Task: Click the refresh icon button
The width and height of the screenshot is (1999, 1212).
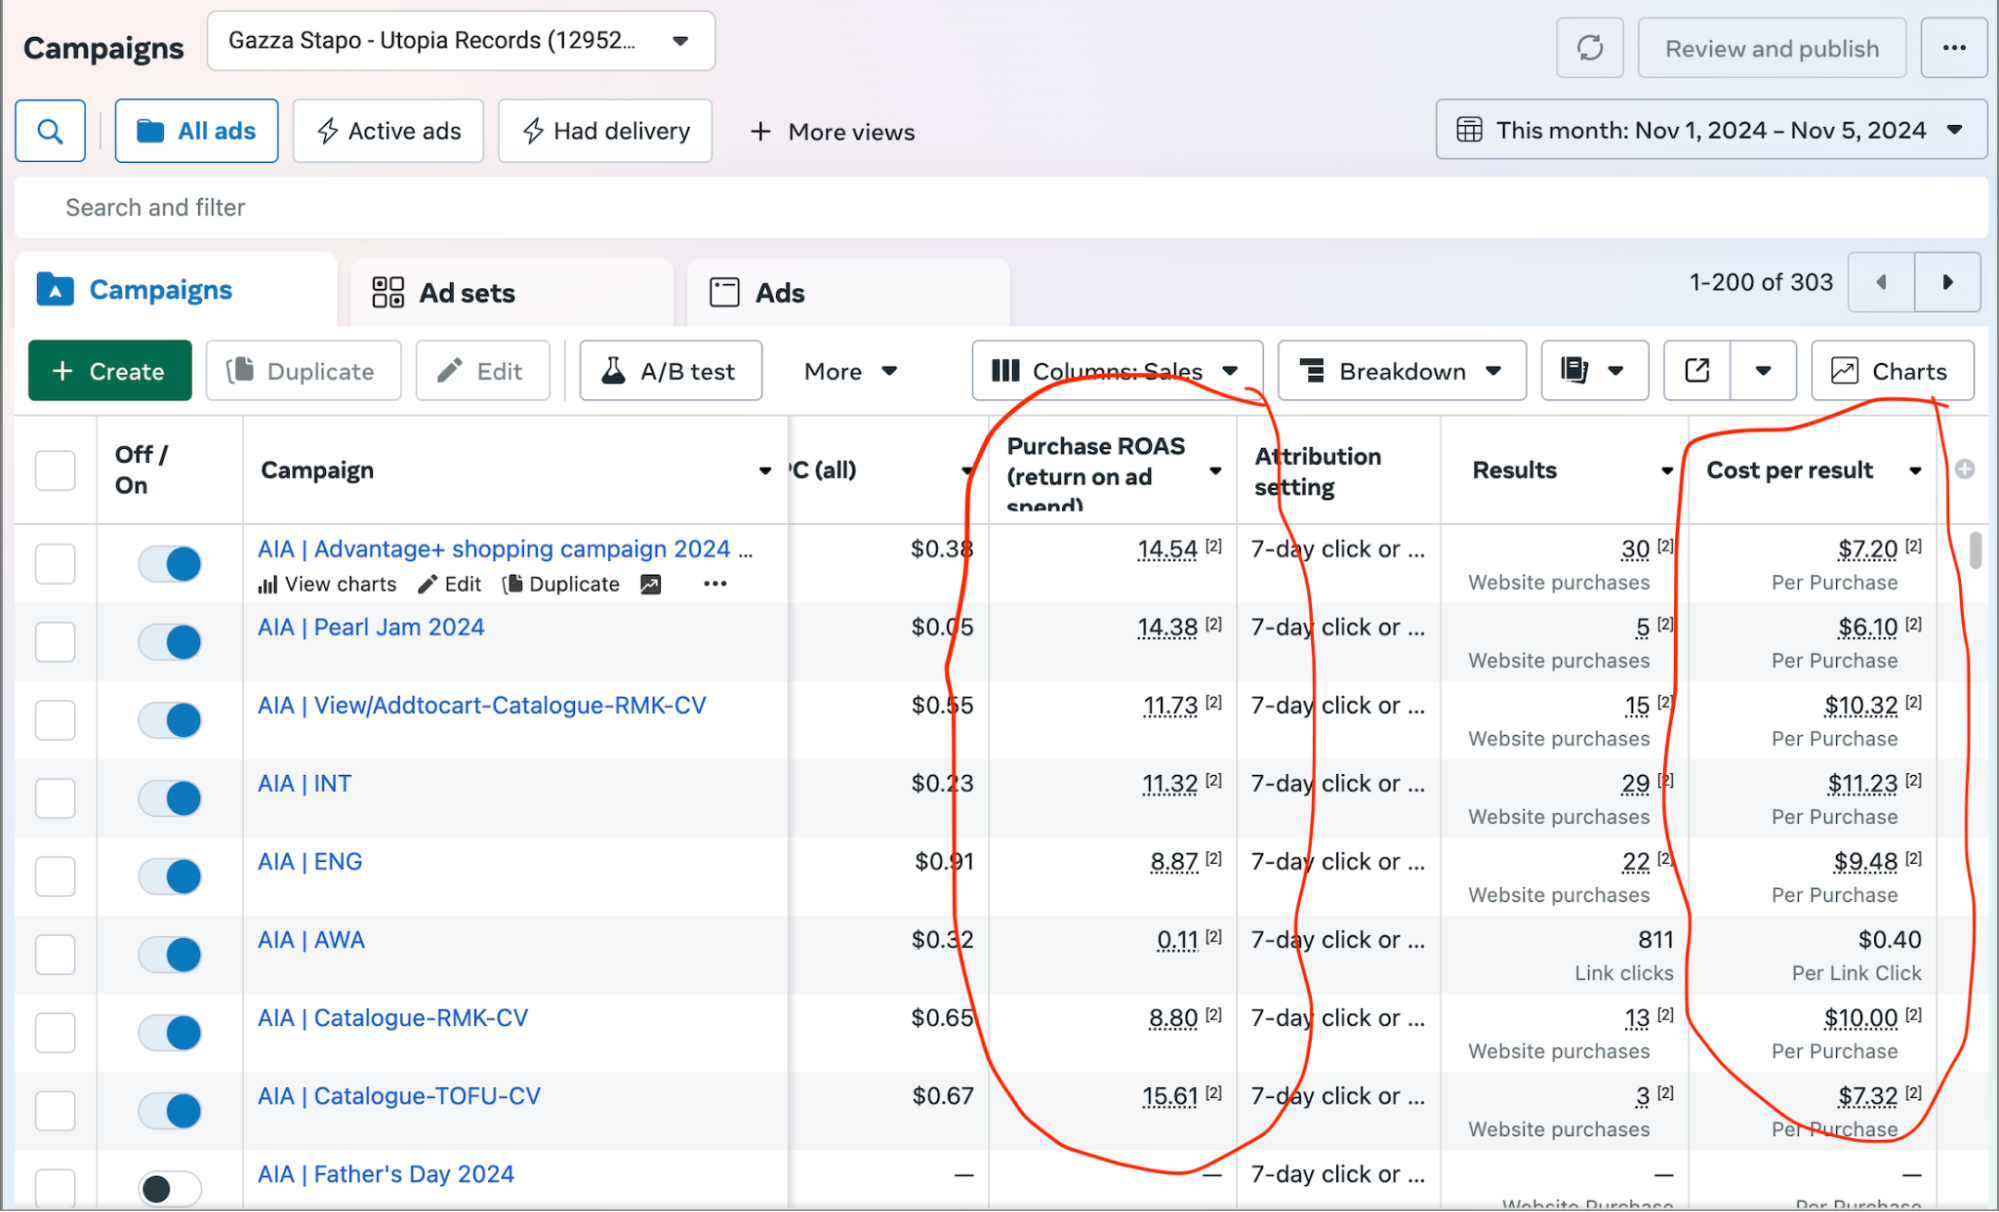Action: point(1589,48)
